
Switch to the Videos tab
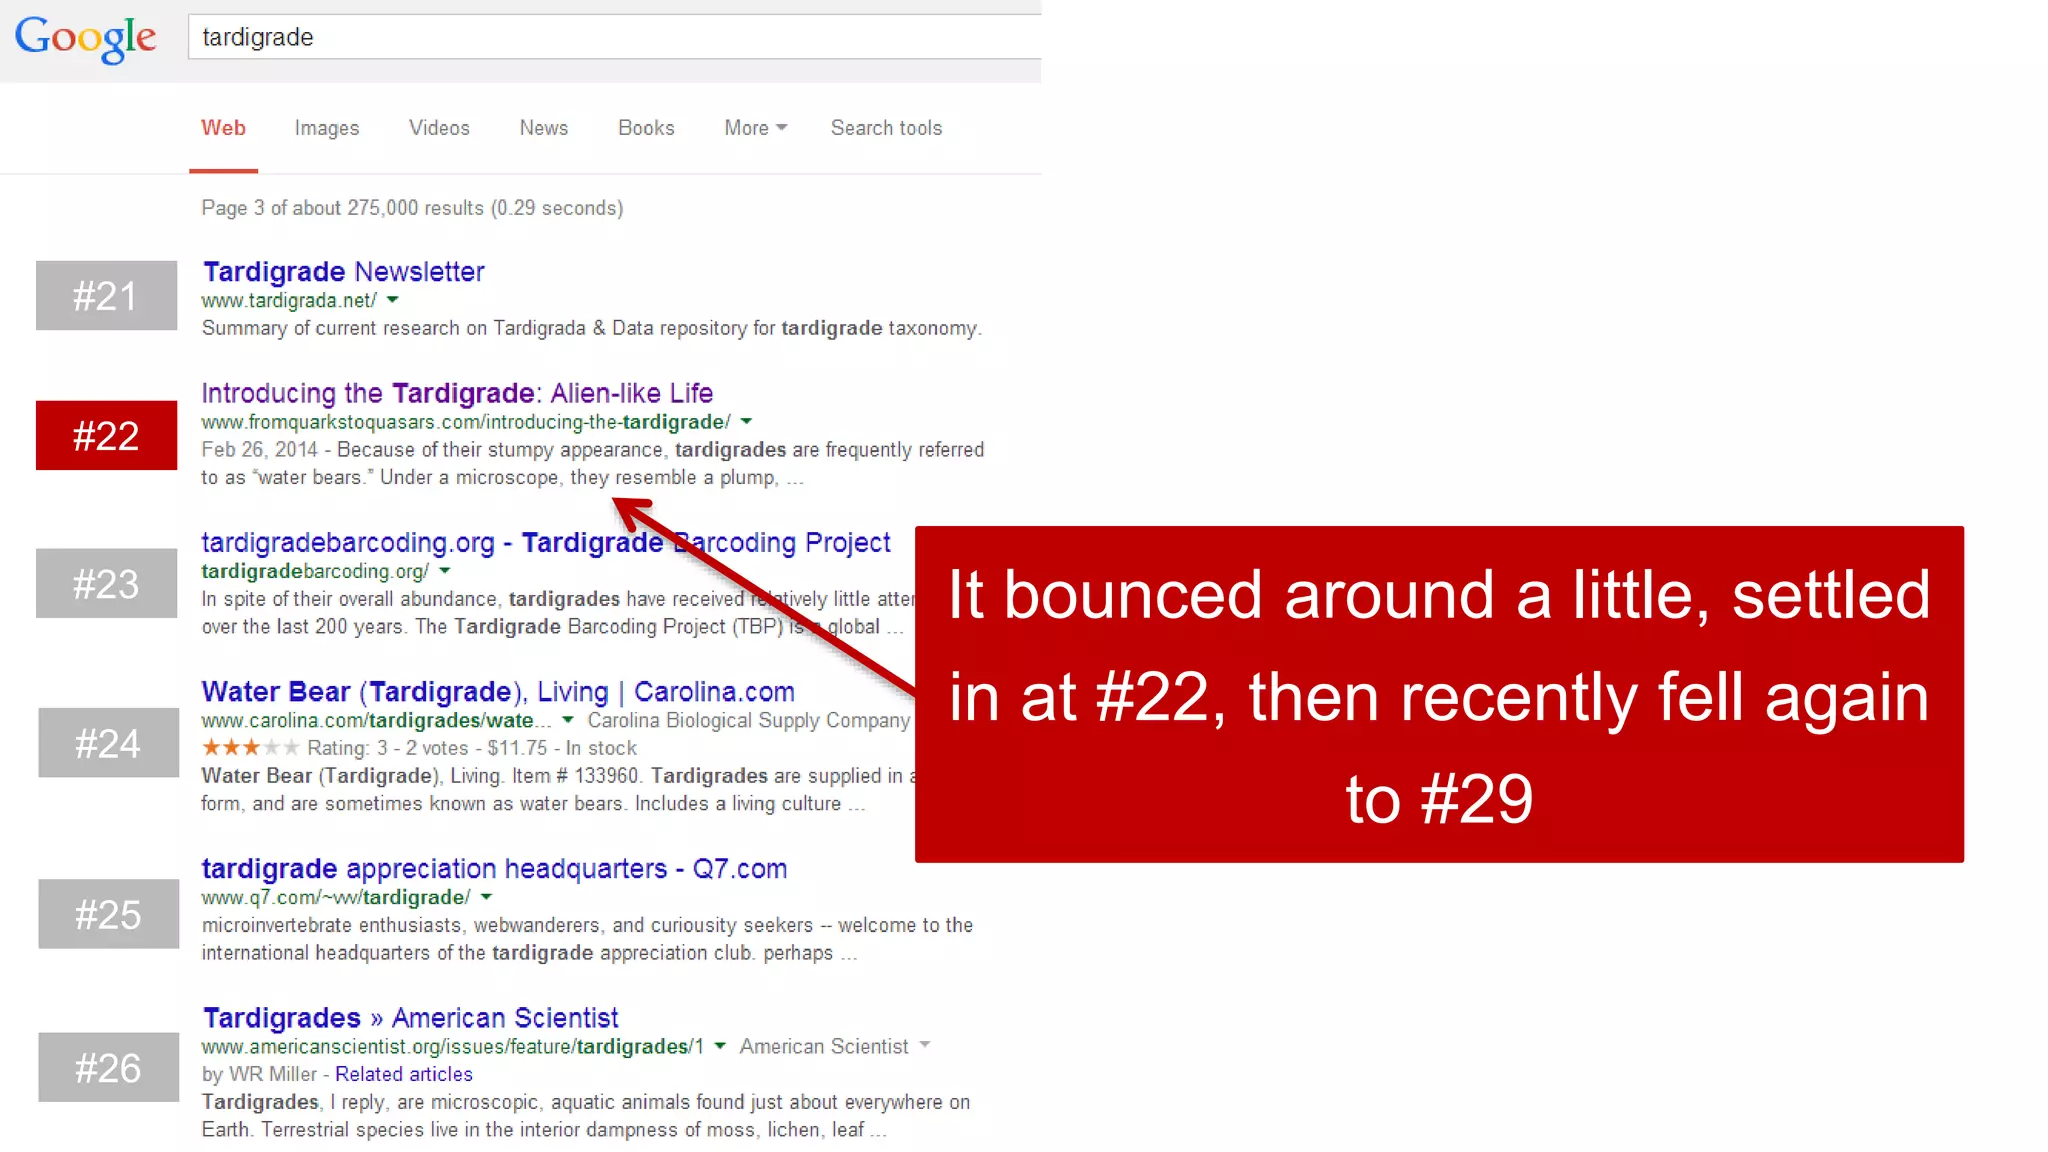[x=439, y=128]
